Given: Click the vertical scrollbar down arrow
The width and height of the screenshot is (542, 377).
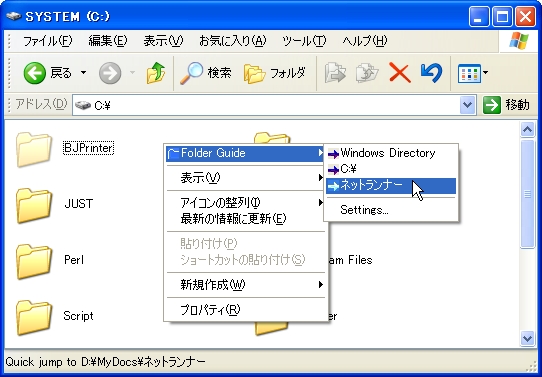Looking at the screenshot, I should 527,338.
